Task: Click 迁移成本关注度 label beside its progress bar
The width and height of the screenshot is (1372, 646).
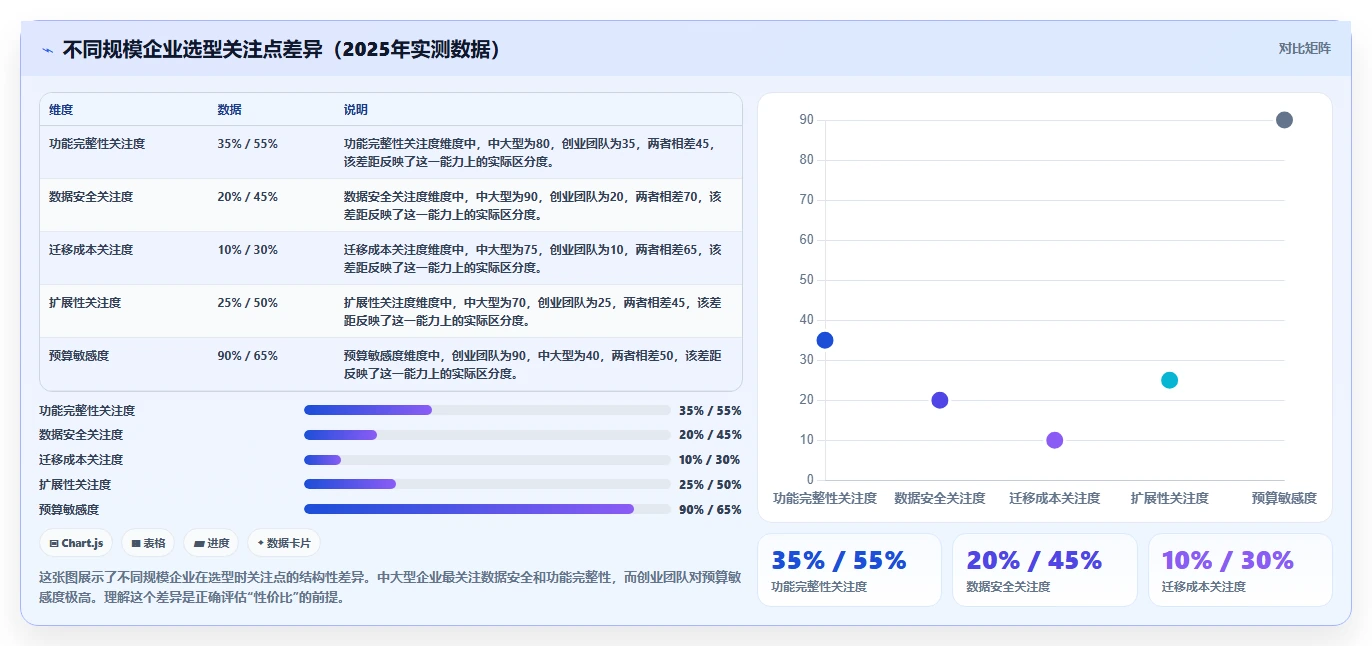Action: click(81, 460)
